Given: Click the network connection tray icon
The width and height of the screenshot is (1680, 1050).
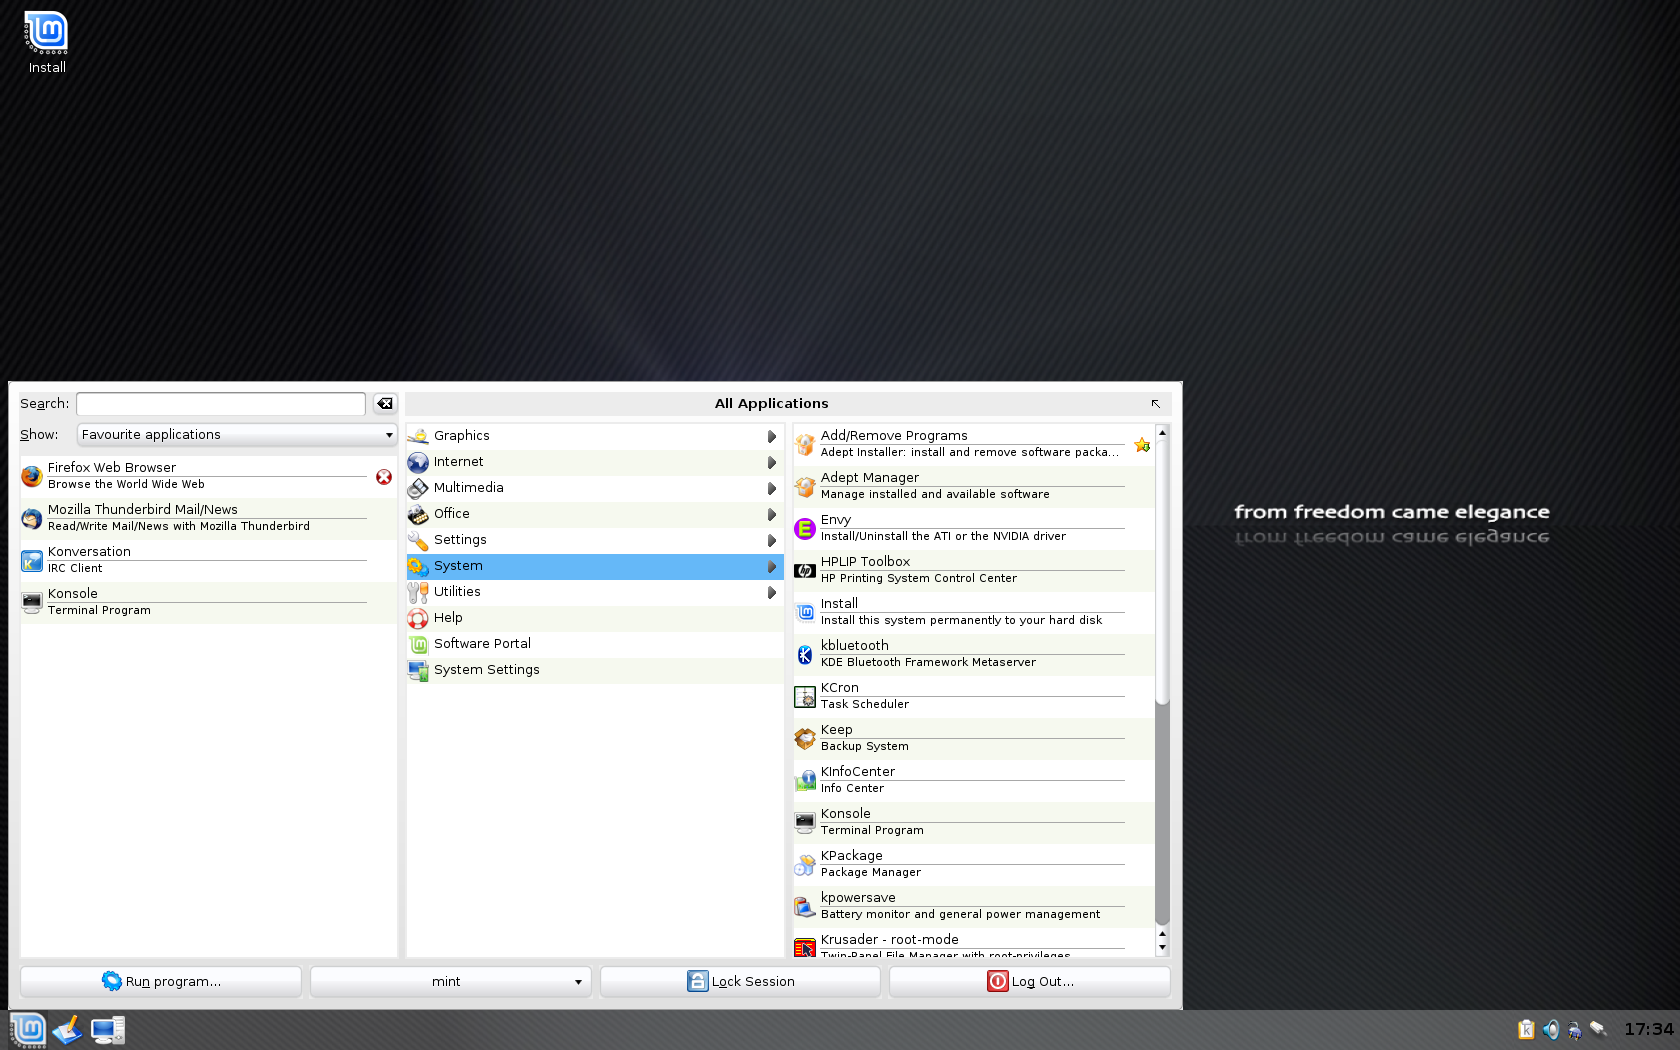Looking at the screenshot, I should pyautogui.click(x=1598, y=1029).
